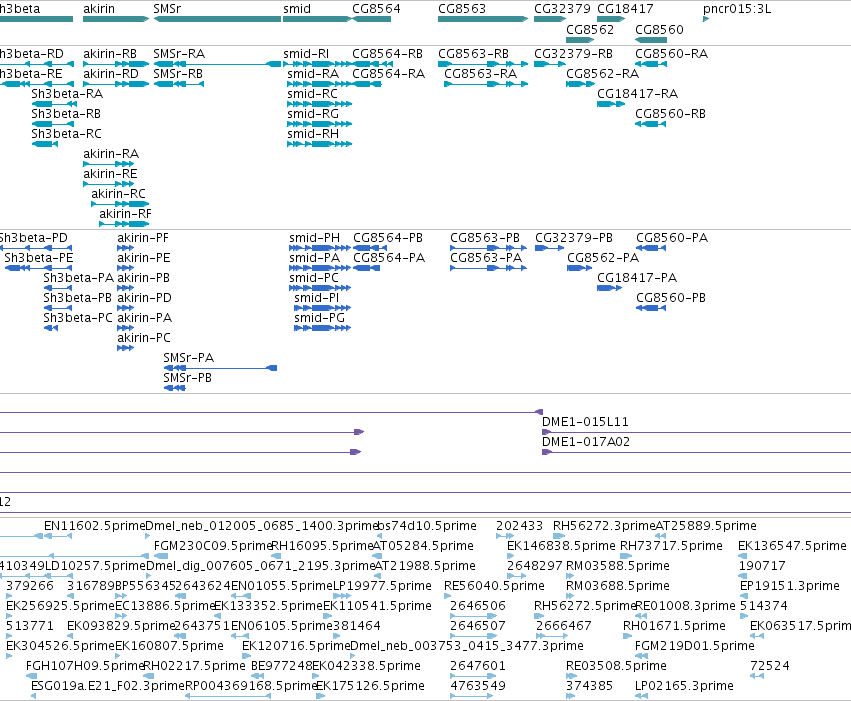Select EST RE56040.5prime
851x701 pixels.
point(494,587)
